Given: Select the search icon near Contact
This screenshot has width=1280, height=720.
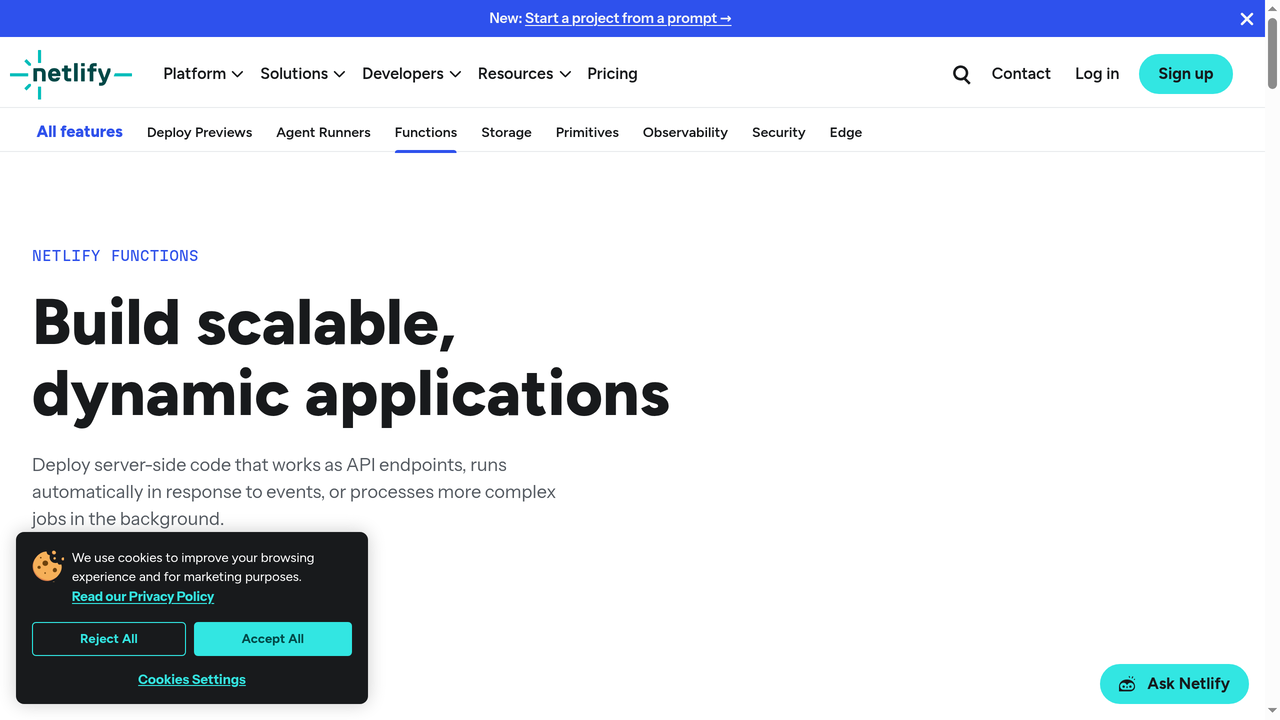Looking at the screenshot, I should 961,74.
